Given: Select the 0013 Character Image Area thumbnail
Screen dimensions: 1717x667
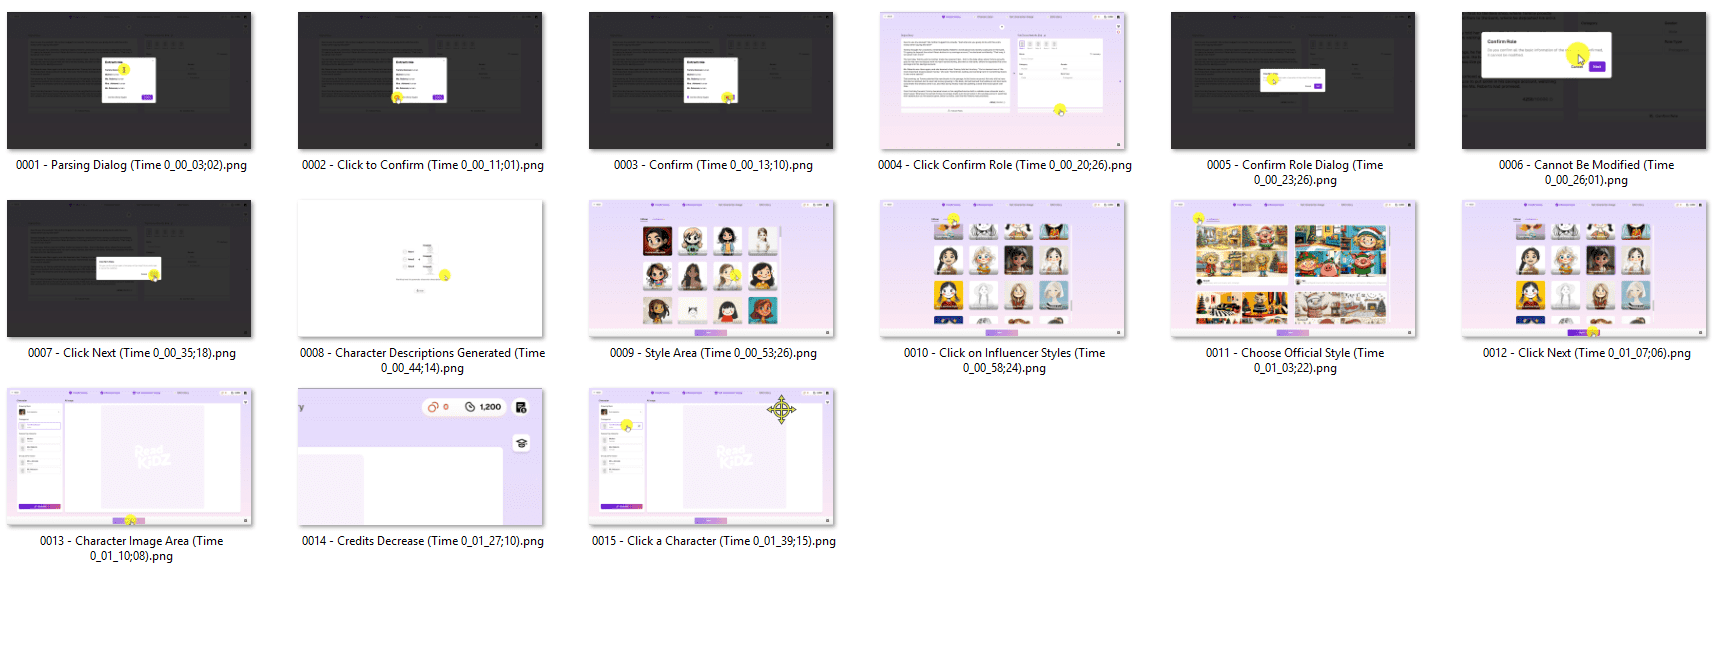Looking at the screenshot, I should click(129, 457).
